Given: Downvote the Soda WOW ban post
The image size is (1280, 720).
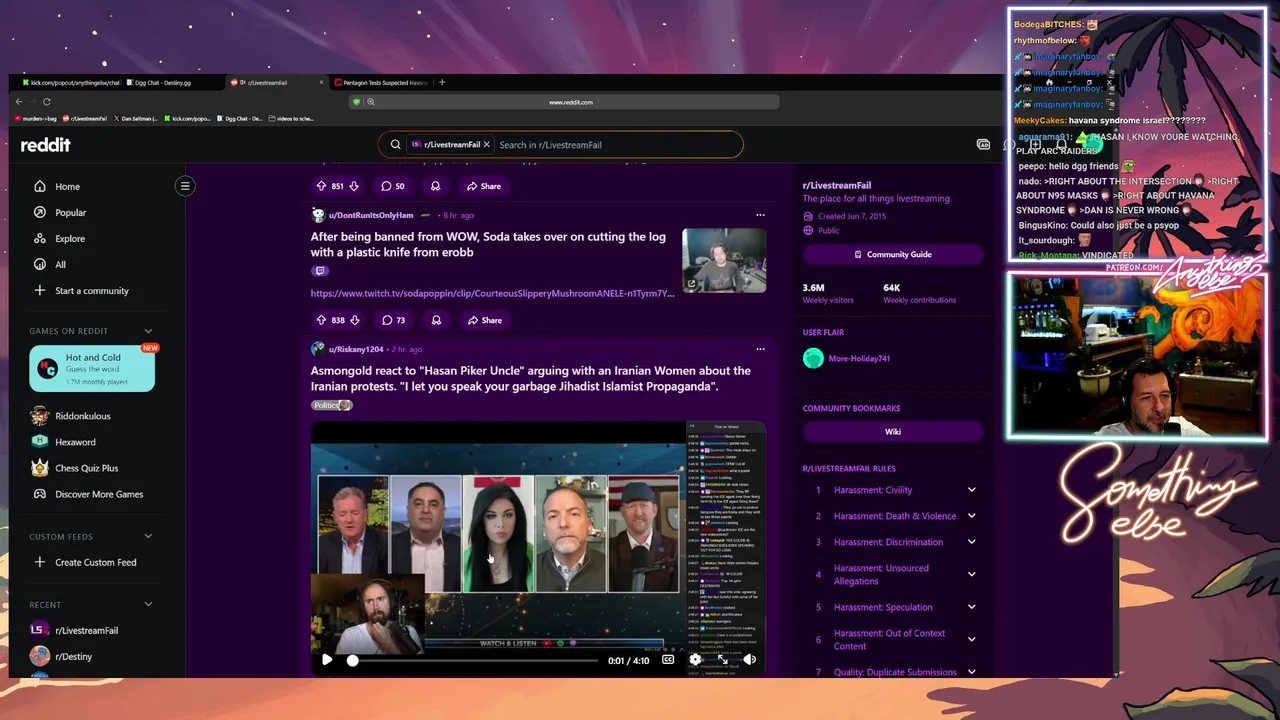Looking at the screenshot, I should tap(354, 320).
